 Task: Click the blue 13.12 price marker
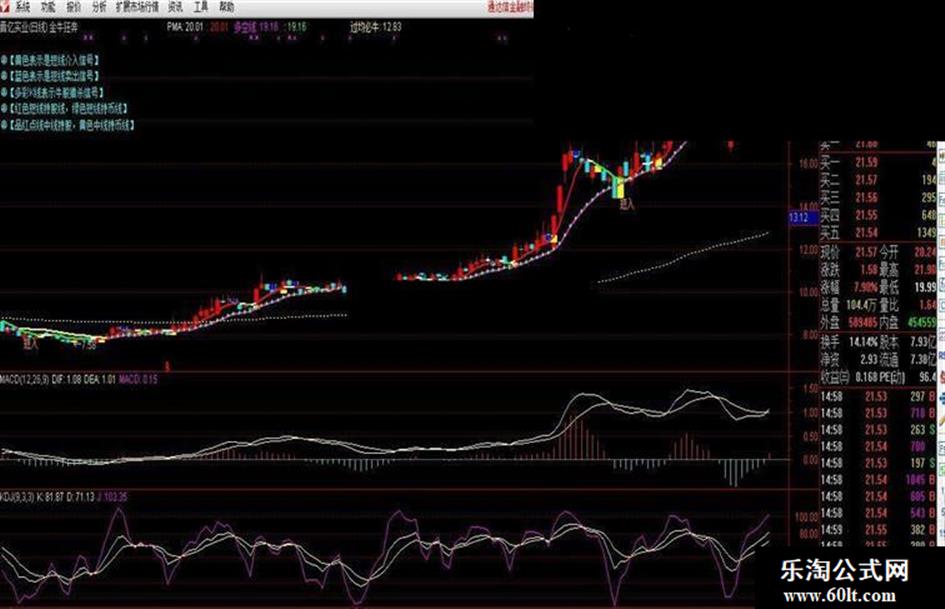(x=802, y=217)
